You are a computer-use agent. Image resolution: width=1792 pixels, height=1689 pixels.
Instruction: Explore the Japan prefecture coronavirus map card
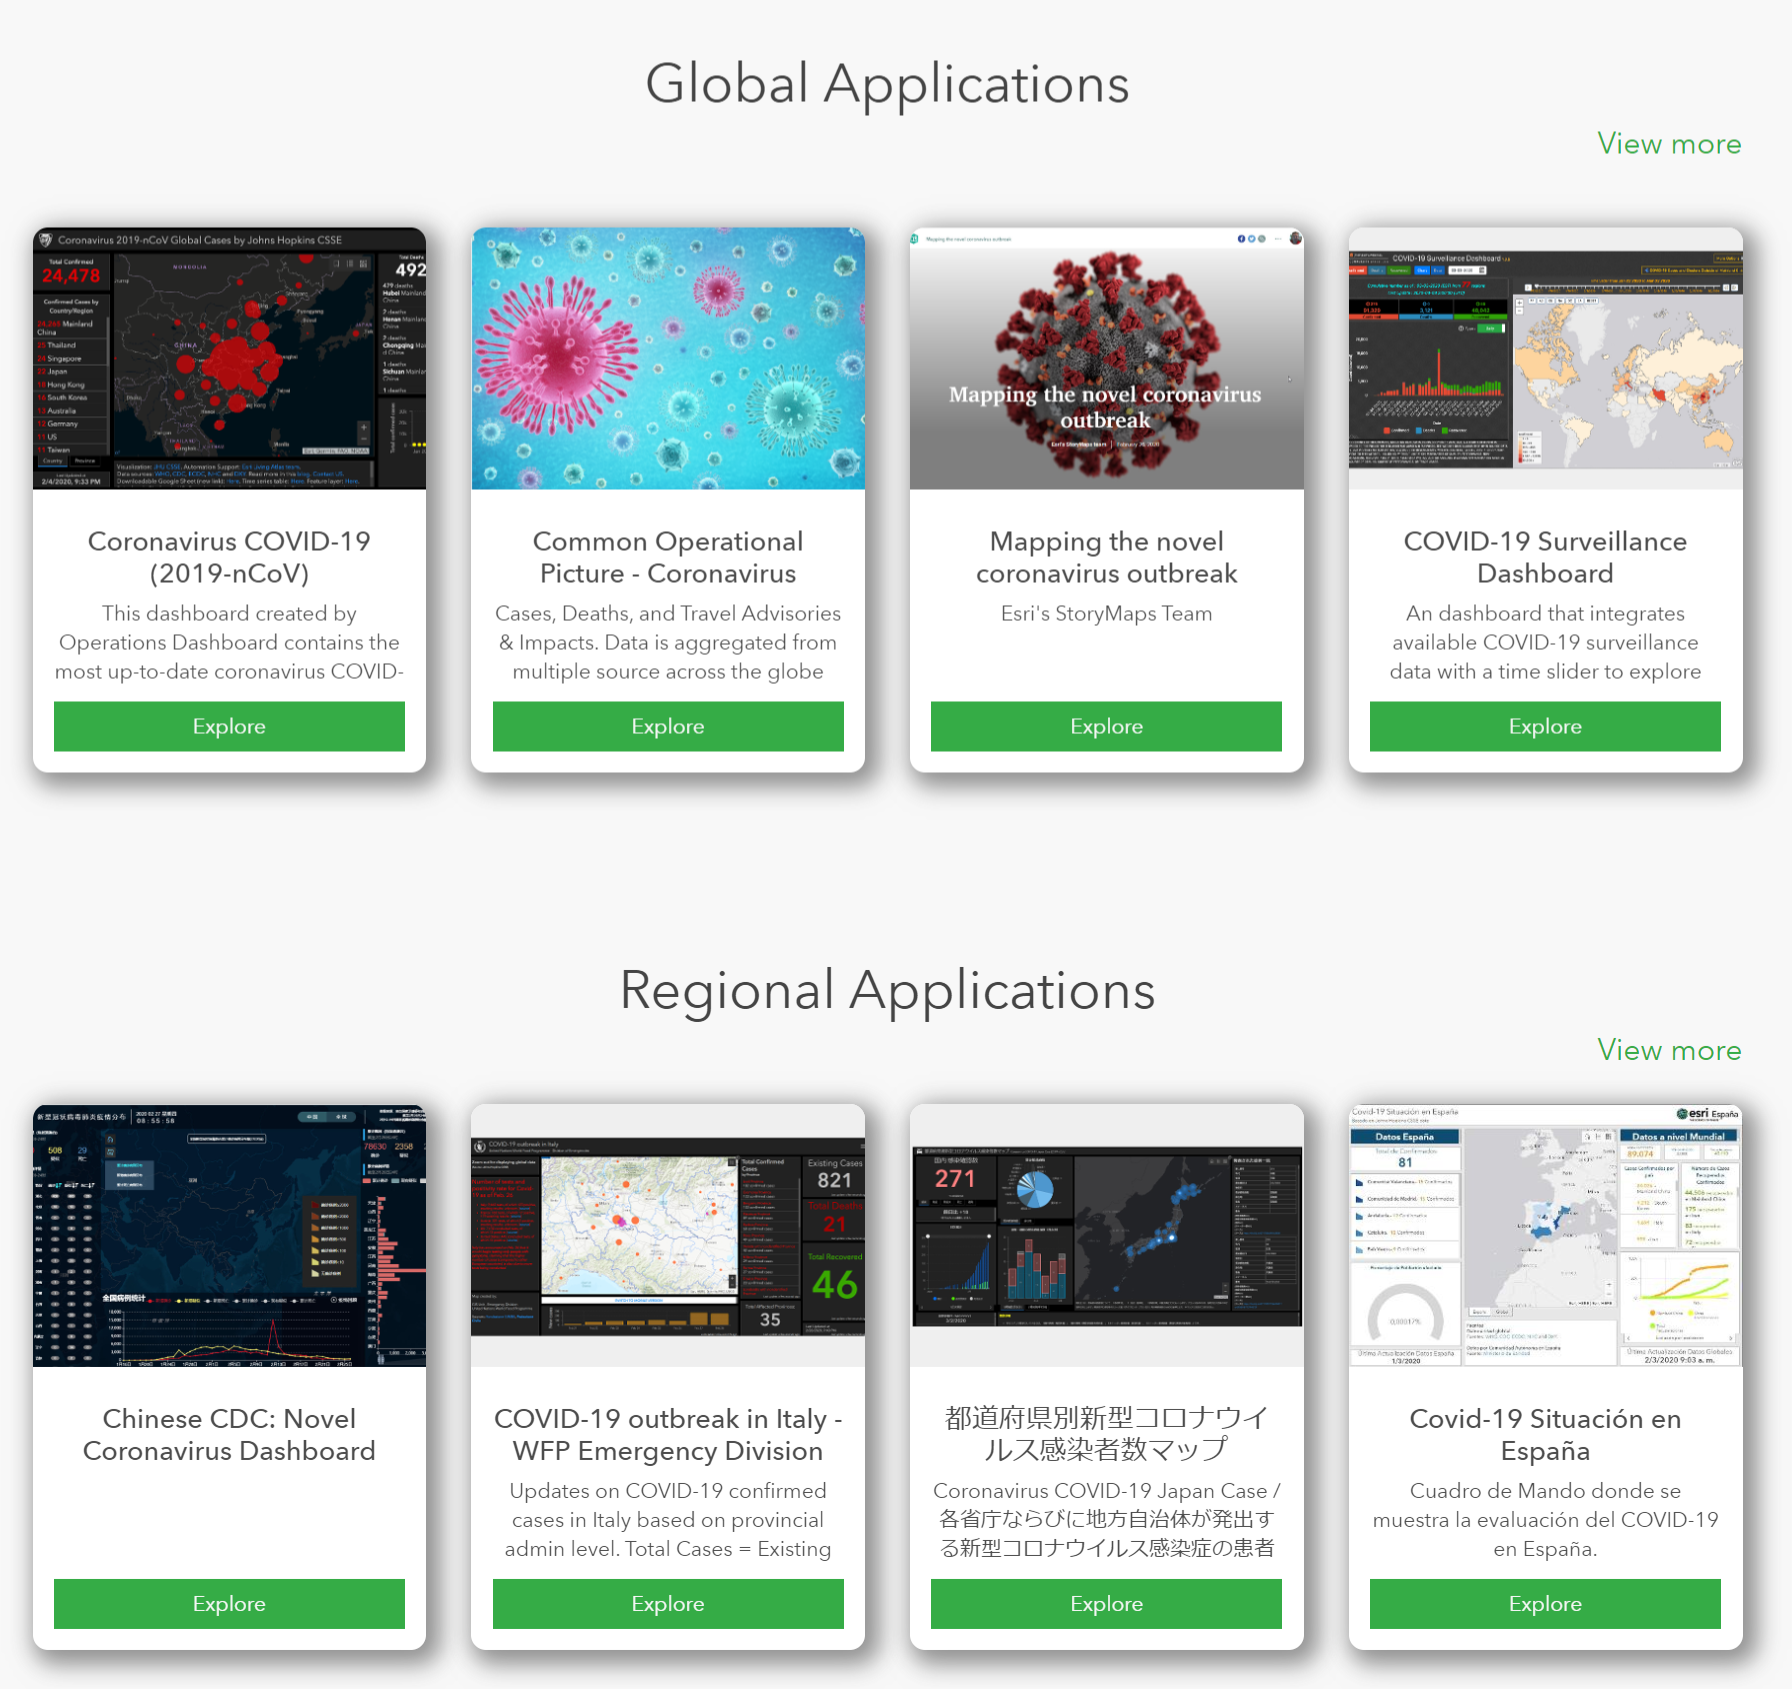coord(1106,1604)
